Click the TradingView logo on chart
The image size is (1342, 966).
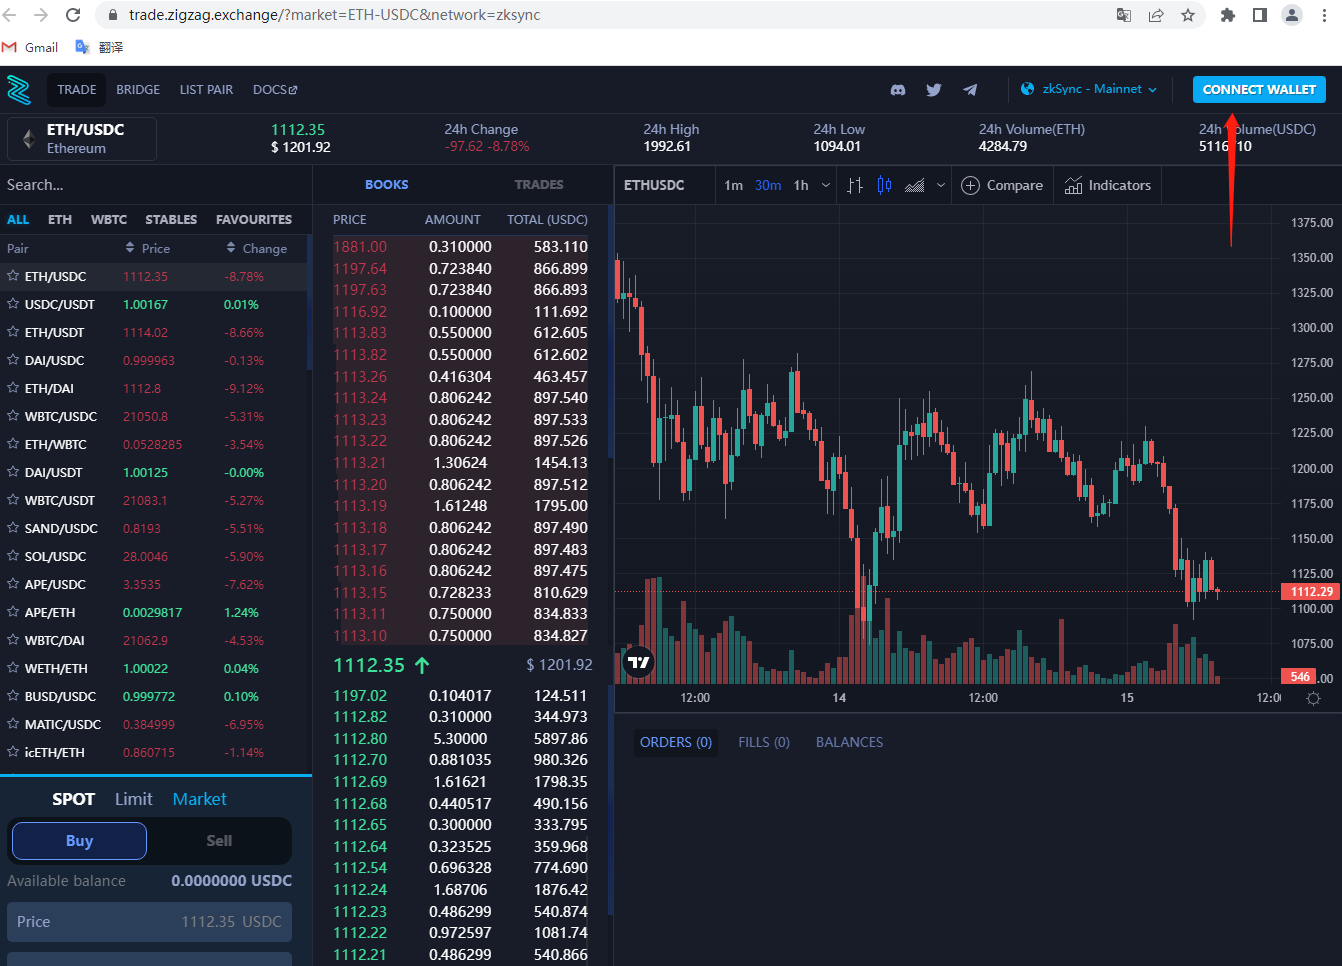[x=638, y=662]
